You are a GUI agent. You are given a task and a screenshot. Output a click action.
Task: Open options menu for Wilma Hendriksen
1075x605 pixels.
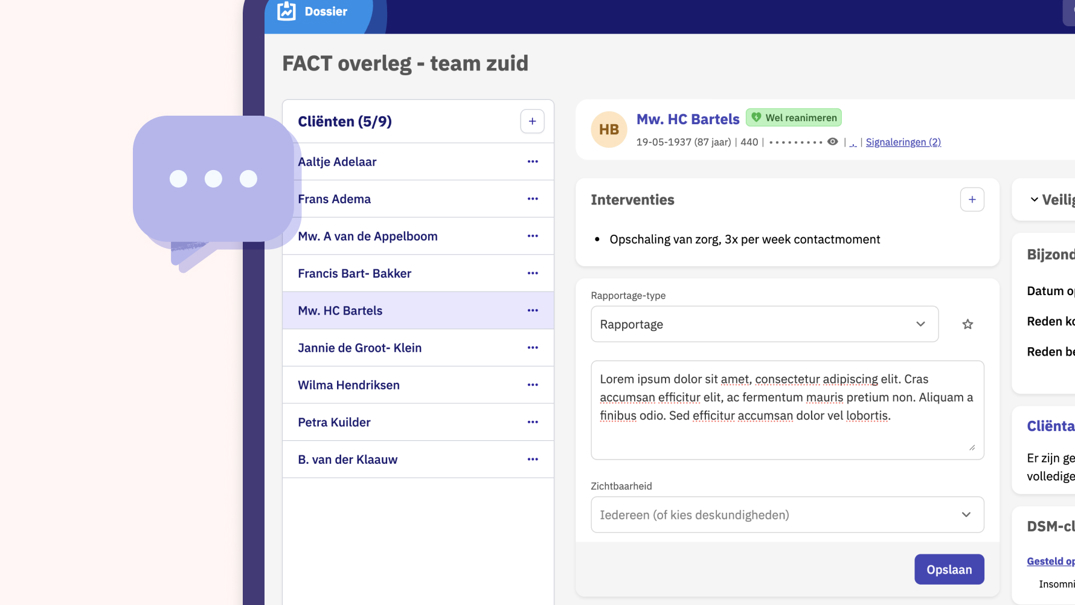point(532,385)
